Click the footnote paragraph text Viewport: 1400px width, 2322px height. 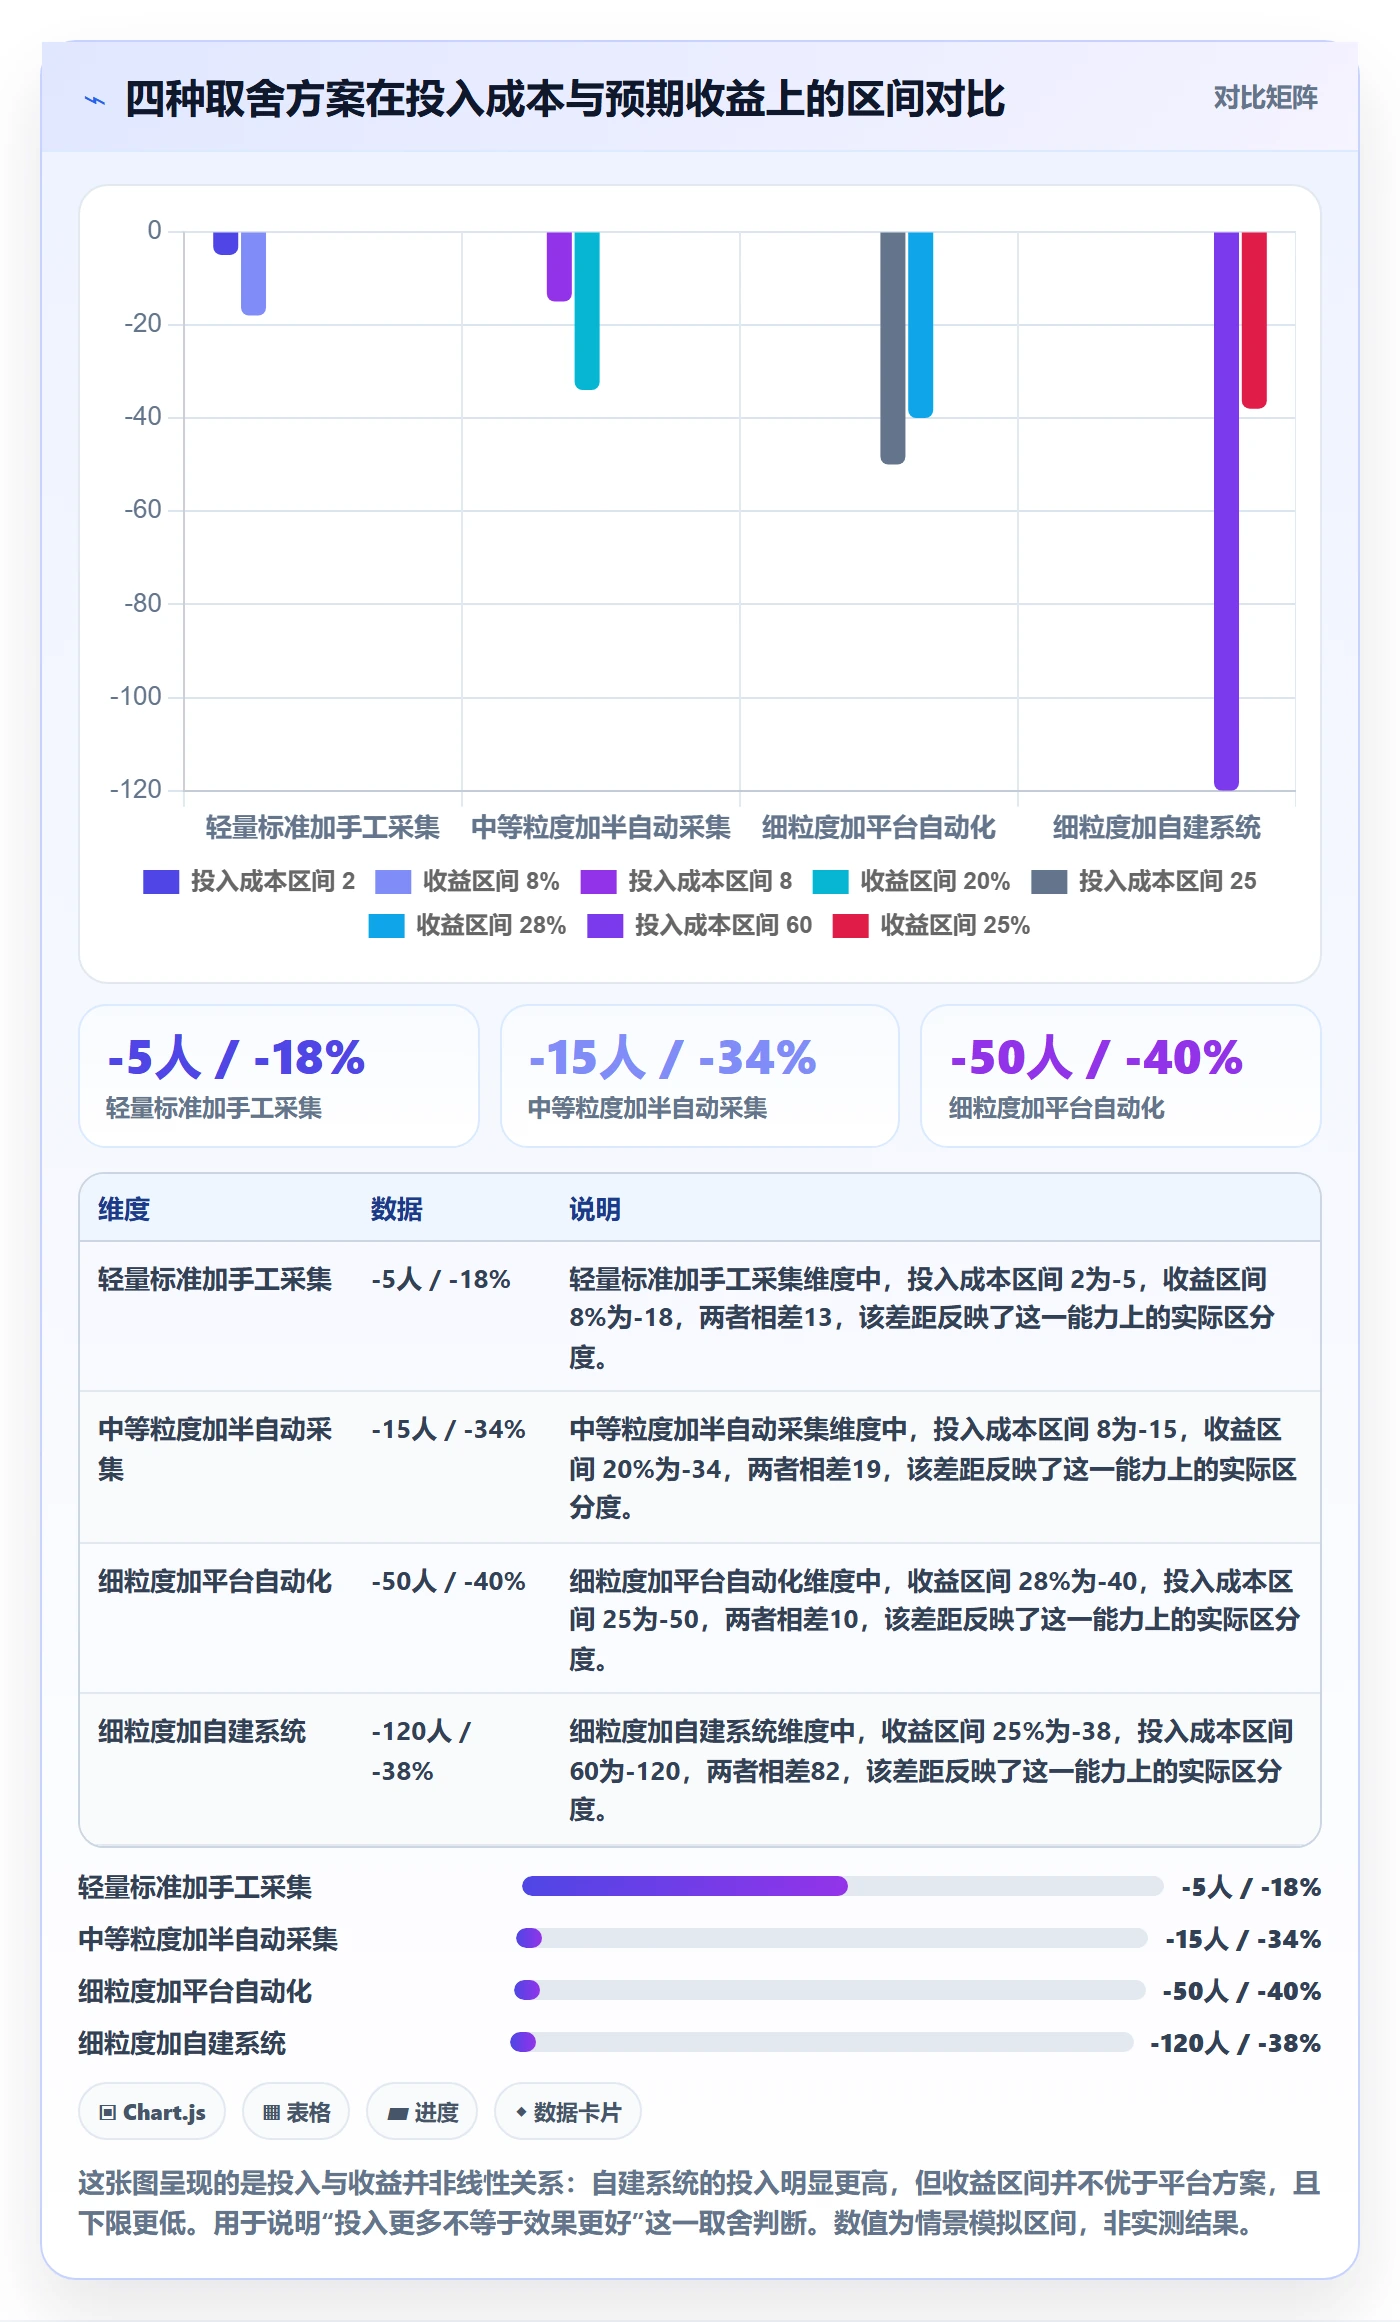(x=700, y=2203)
